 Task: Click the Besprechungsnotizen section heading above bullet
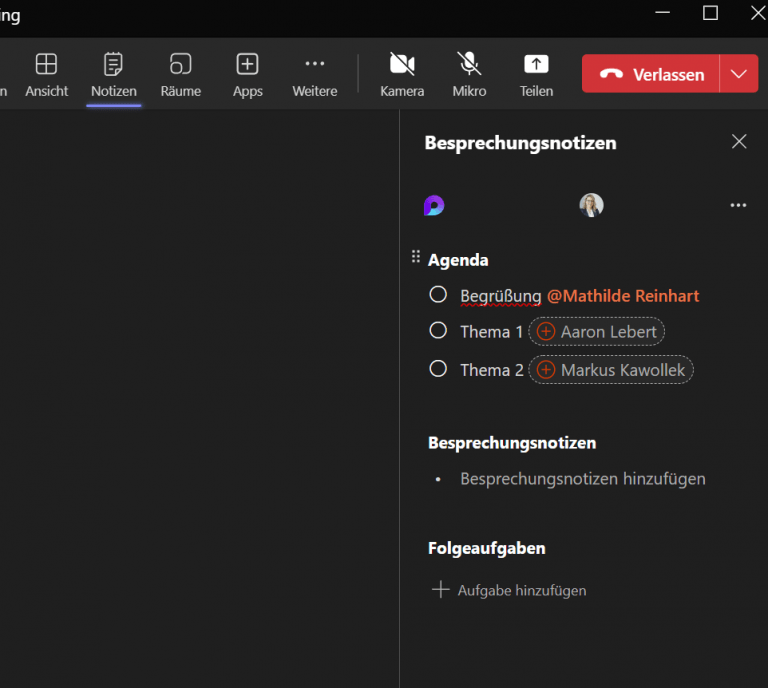(512, 443)
